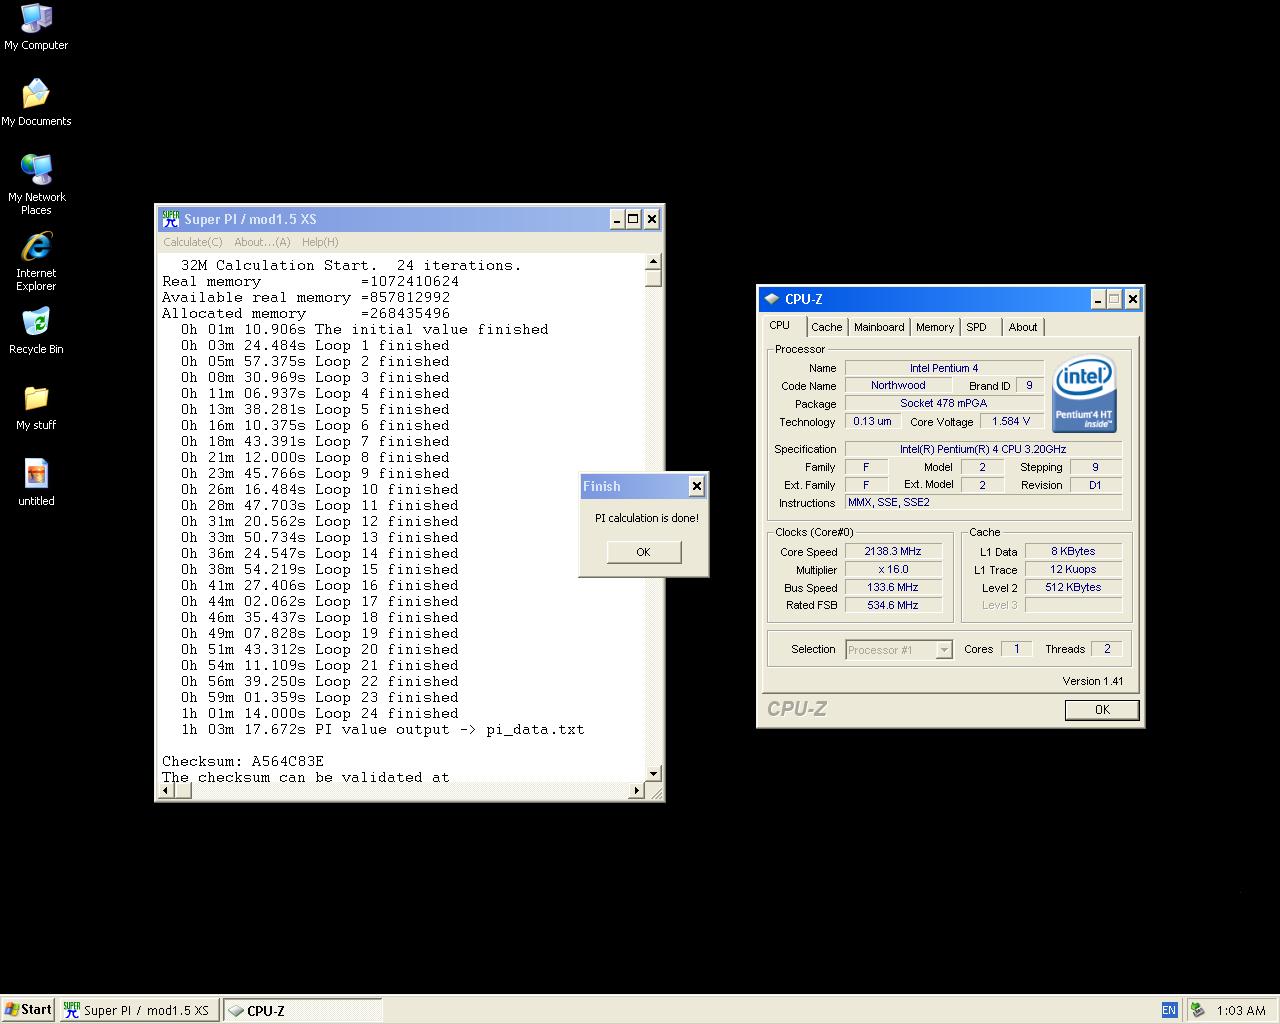Click the Core Speed 2138.3 MHz value
The width and height of the screenshot is (1280, 1024).
tap(893, 551)
